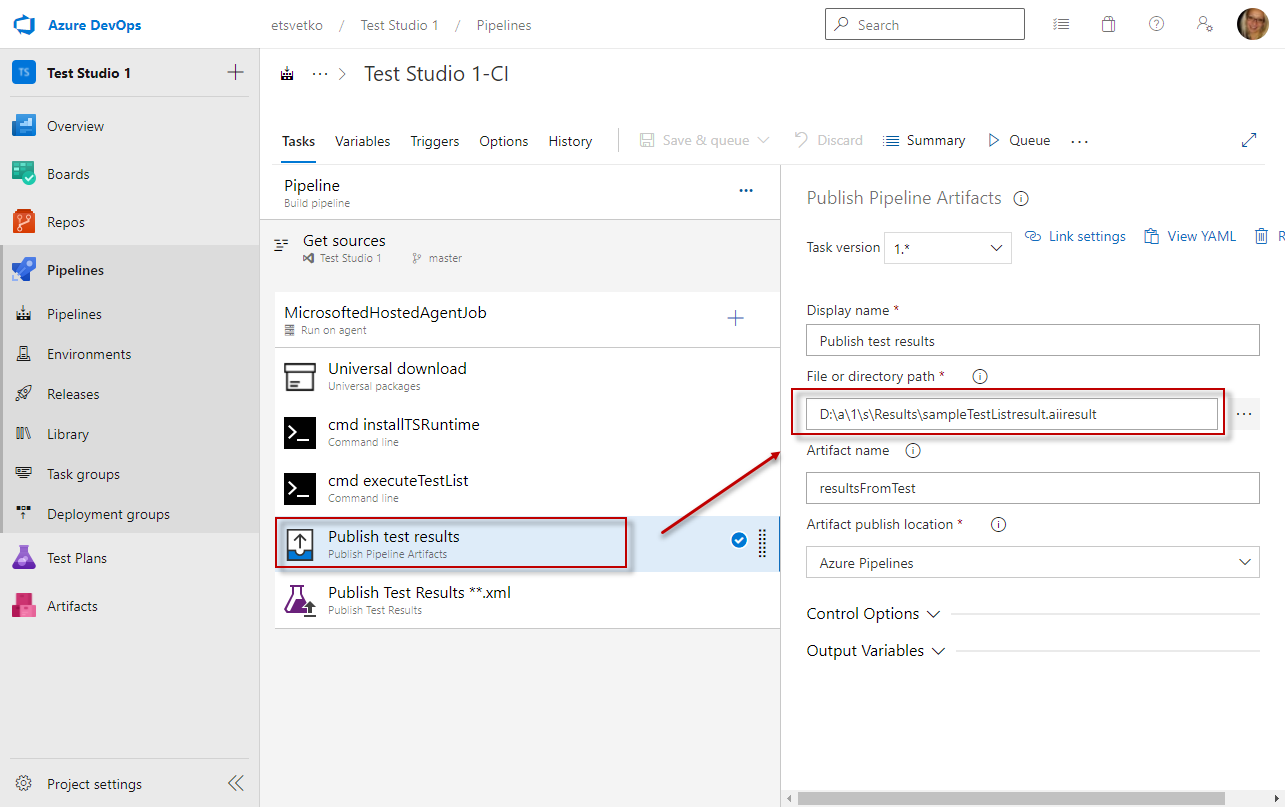Click the horizontal scrollbar at the bottom
The image size is (1285, 807).
[x=1010, y=798]
